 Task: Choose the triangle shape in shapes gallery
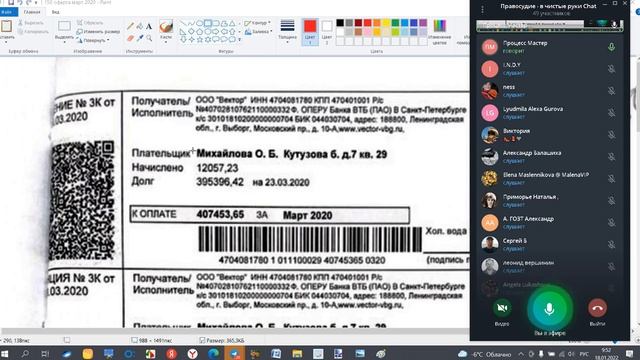pyautogui.click(x=232, y=23)
